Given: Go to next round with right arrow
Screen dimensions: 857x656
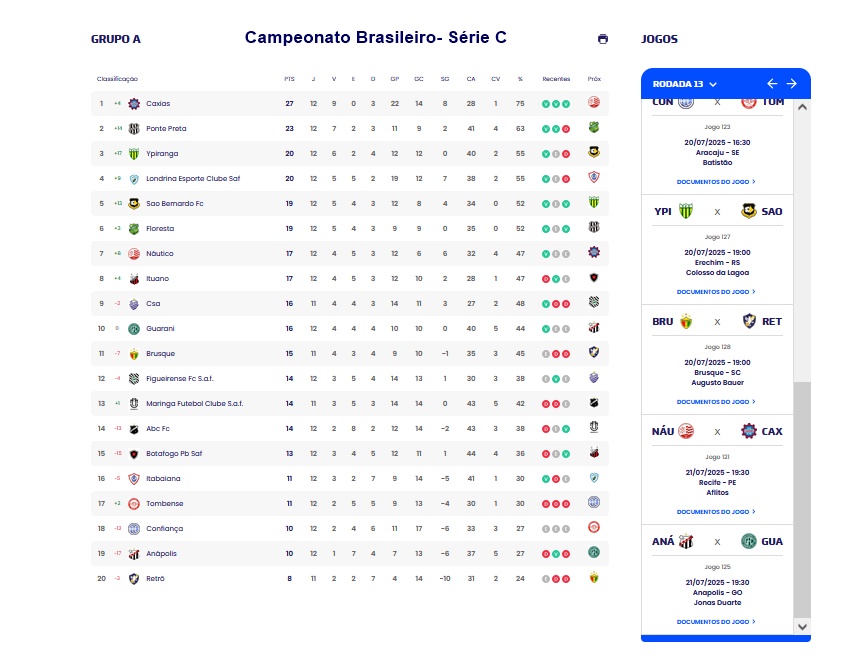Looking at the screenshot, I should click(791, 84).
